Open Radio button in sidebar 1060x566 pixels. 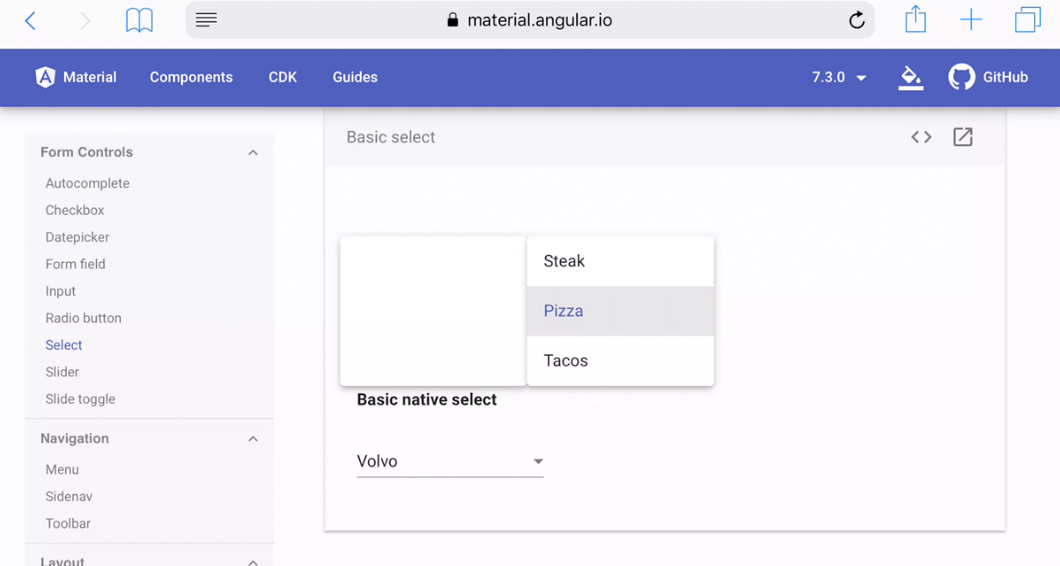pos(83,318)
